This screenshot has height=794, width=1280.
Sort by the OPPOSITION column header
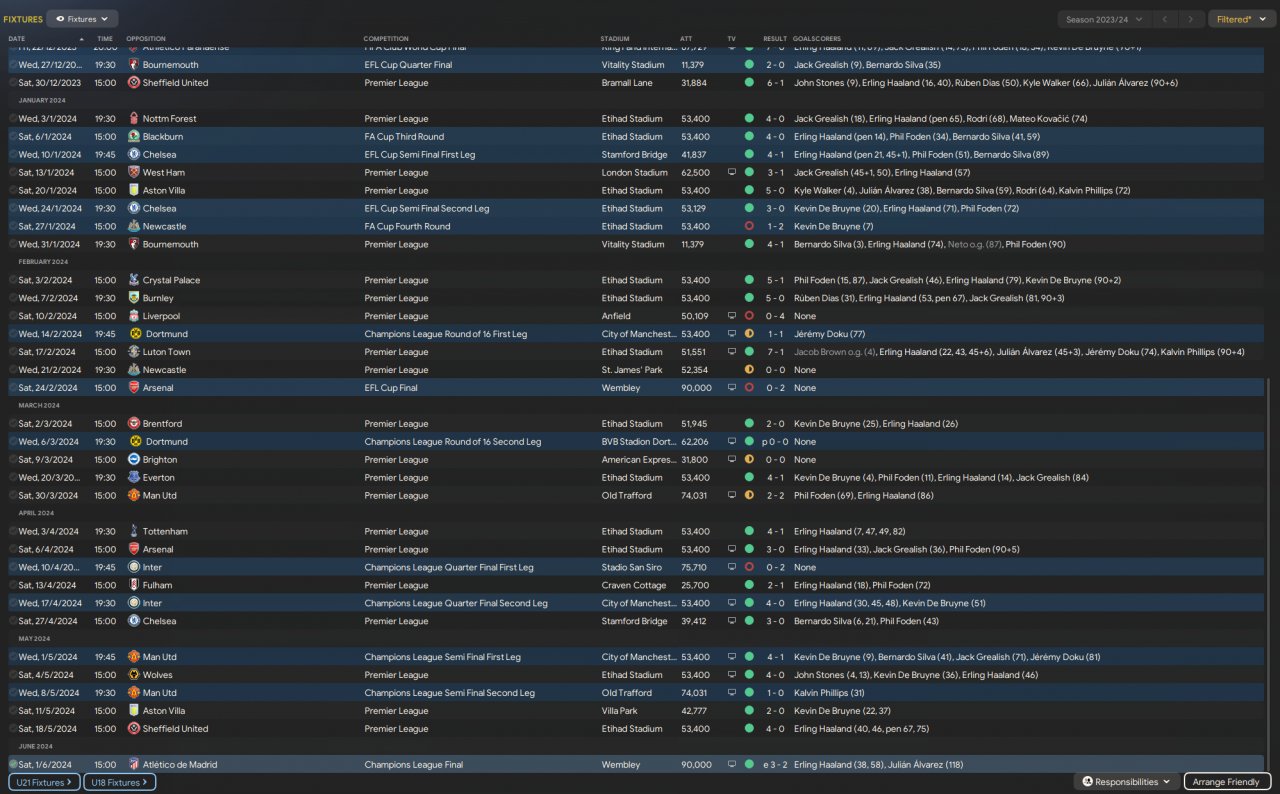[x=146, y=39]
